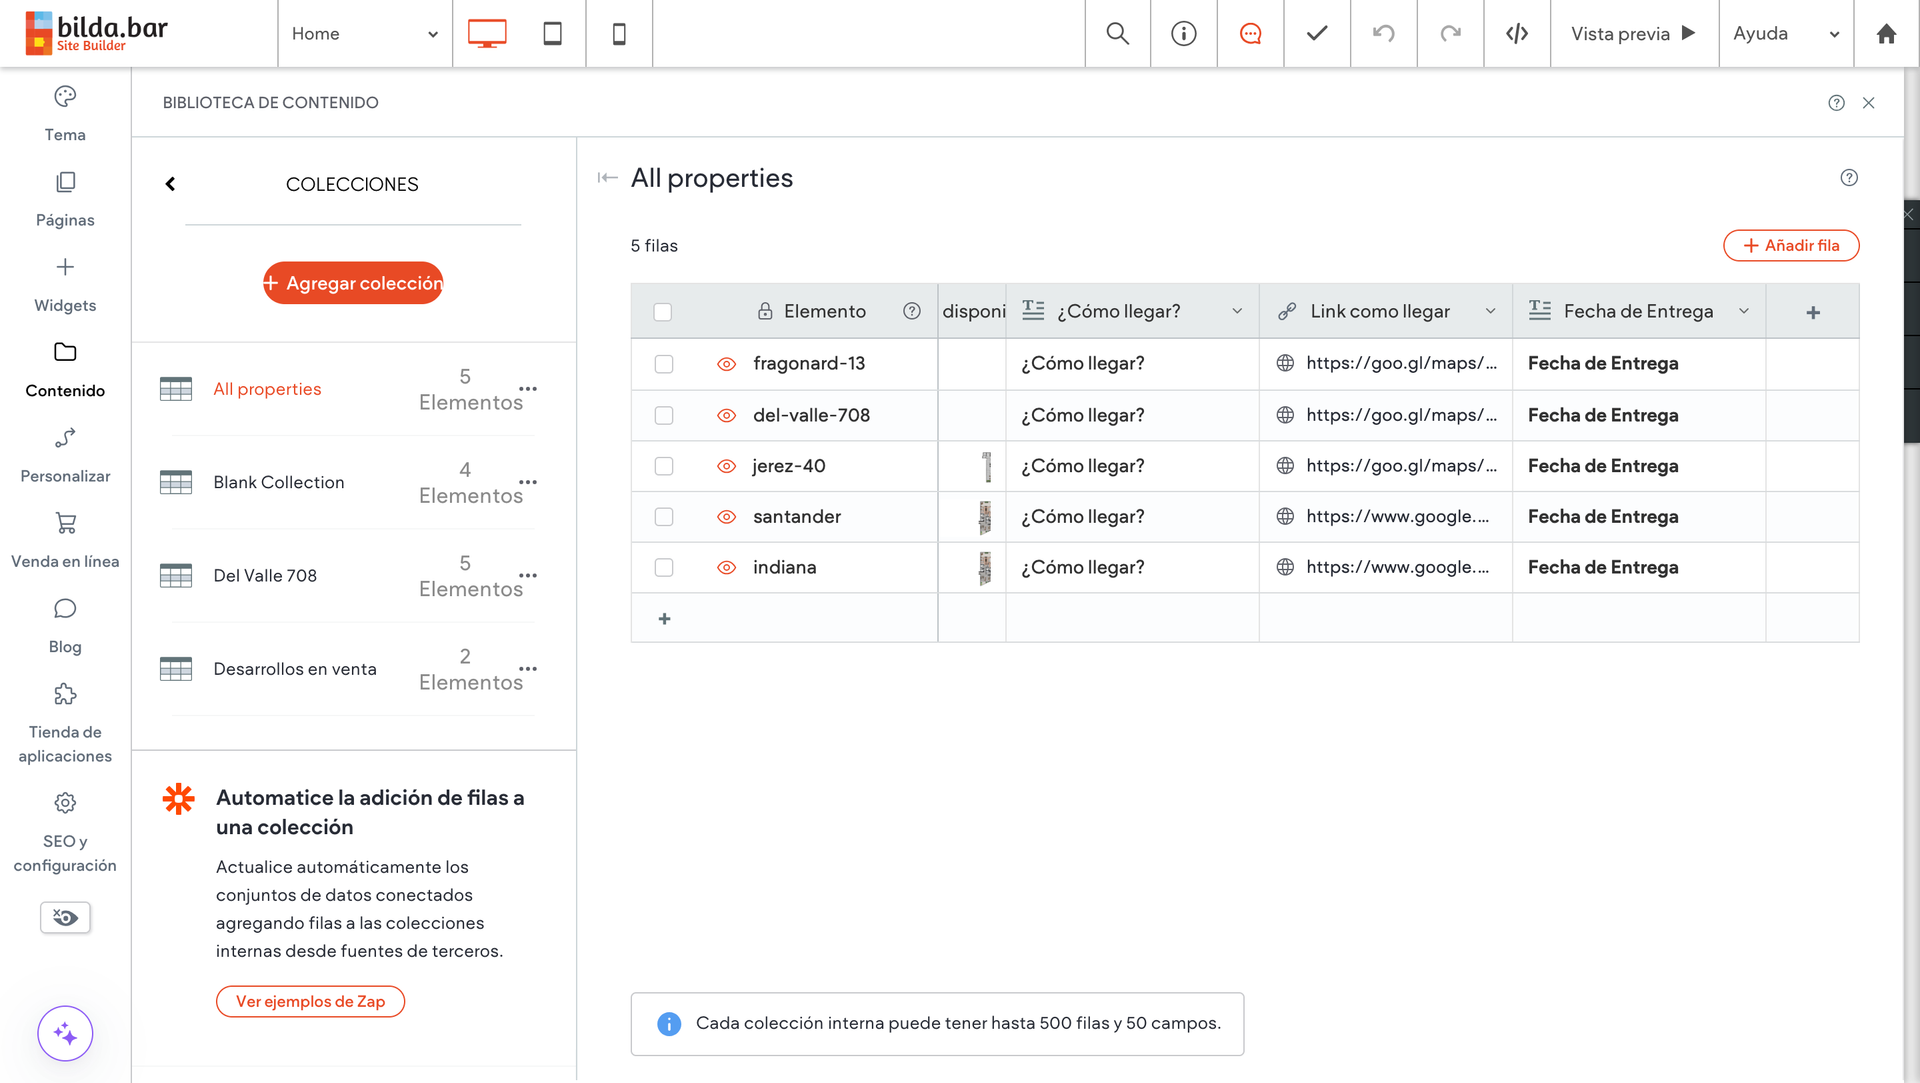The image size is (1920, 1083).
Task: Open globe link icon in fragonard-13 row
Action: [x=1285, y=364]
